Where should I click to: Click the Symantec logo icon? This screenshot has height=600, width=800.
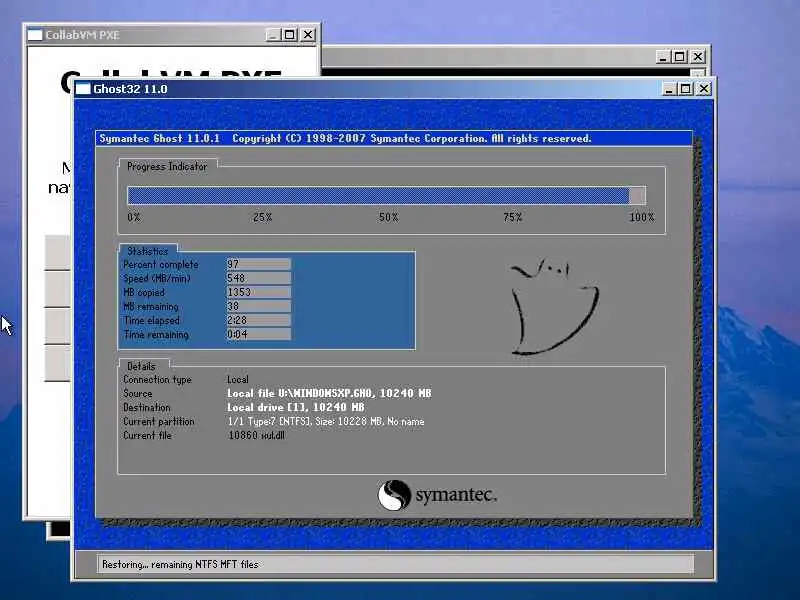tap(394, 495)
